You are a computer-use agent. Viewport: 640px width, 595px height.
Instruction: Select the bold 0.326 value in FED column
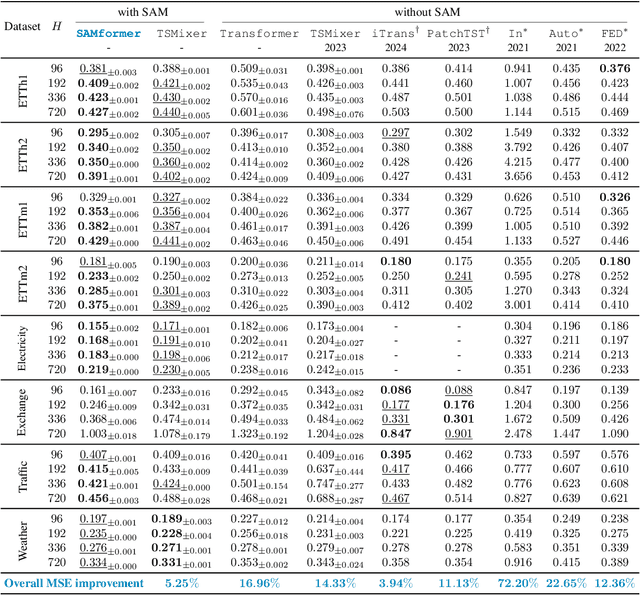point(615,197)
